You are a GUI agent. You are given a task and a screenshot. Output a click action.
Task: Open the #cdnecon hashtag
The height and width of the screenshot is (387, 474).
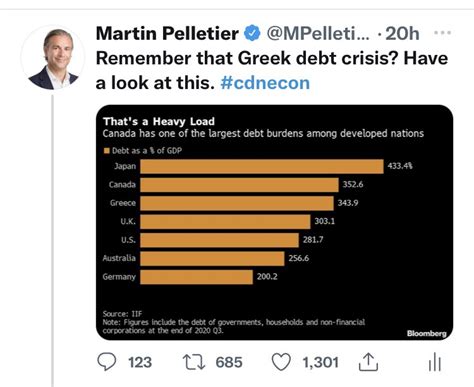click(265, 83)
